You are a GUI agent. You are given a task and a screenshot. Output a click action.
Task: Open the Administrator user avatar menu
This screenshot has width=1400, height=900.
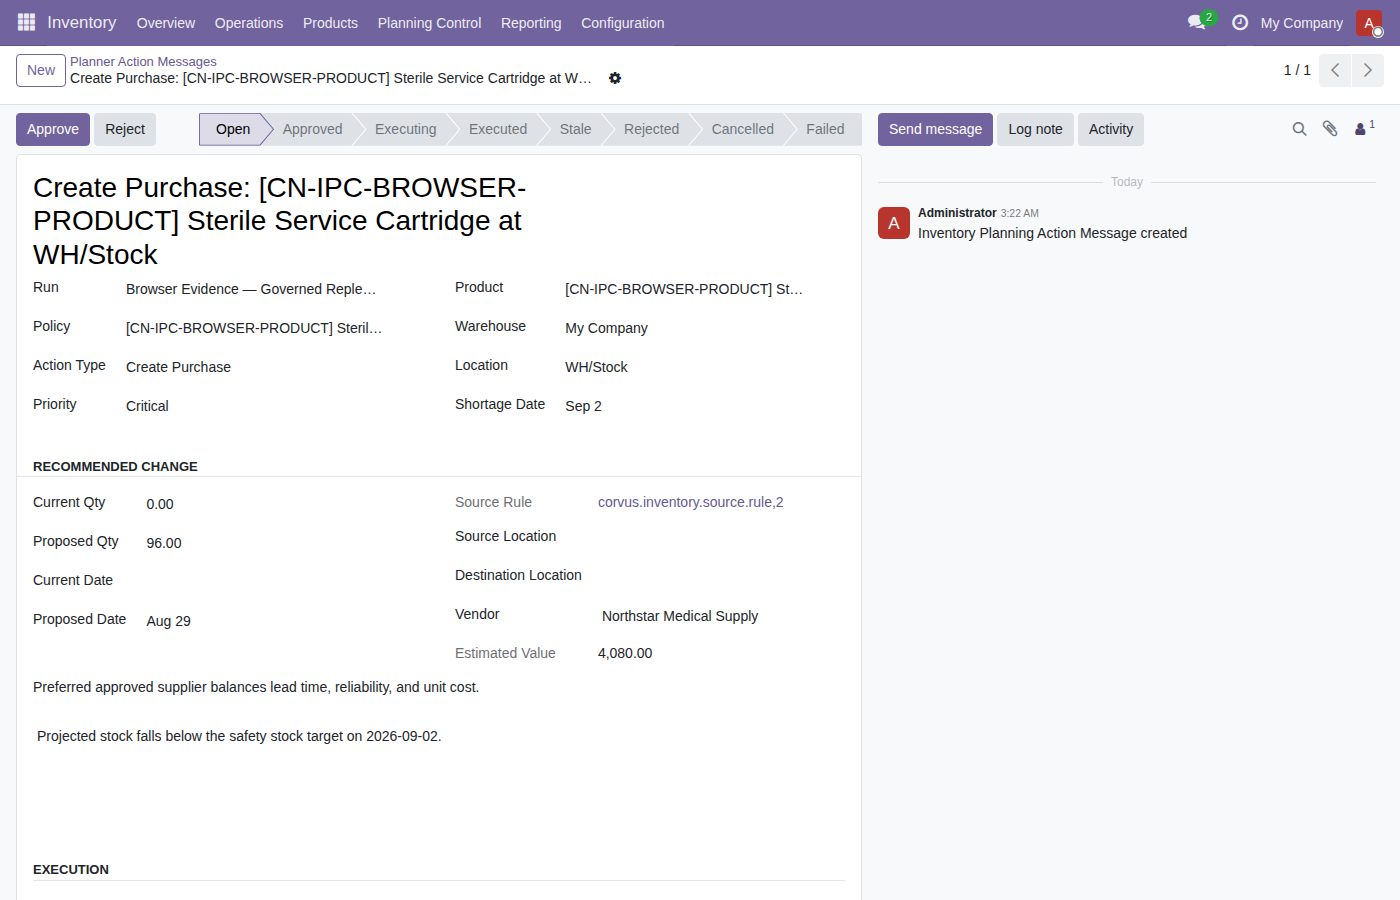1369,23
